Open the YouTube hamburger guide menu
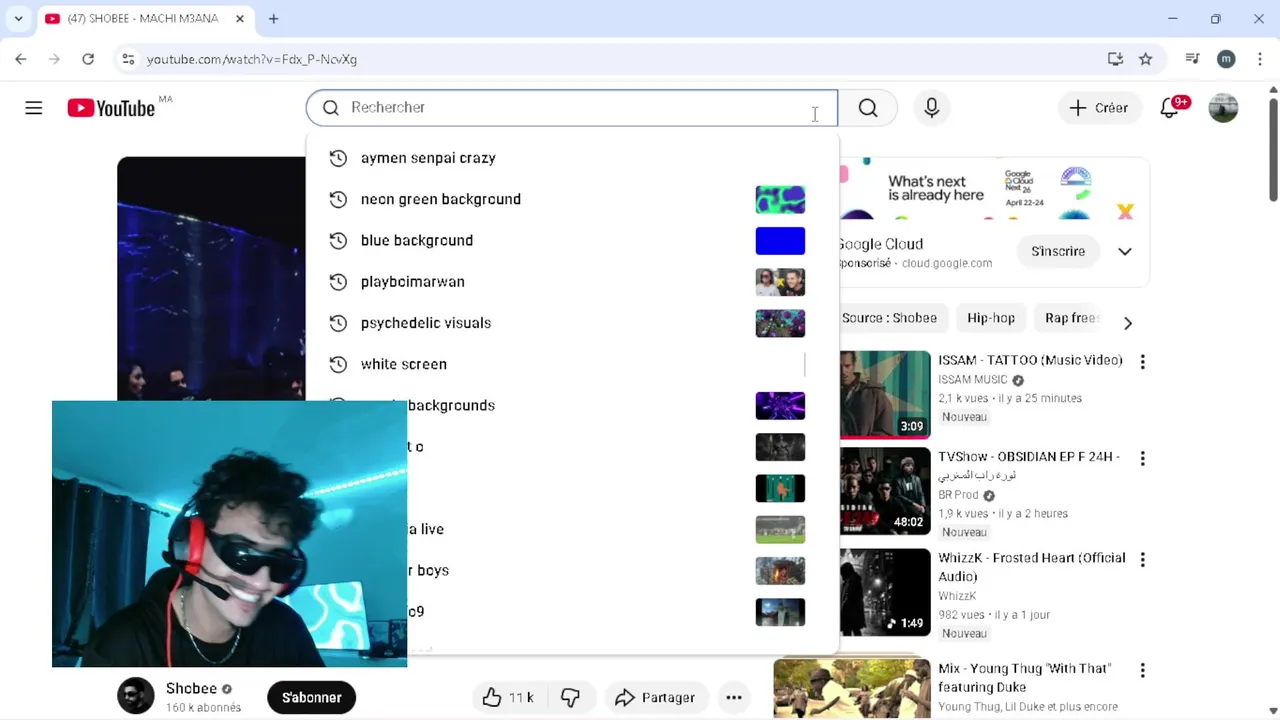This screenshot has width=1280, height=720. (x=34, y=108)
